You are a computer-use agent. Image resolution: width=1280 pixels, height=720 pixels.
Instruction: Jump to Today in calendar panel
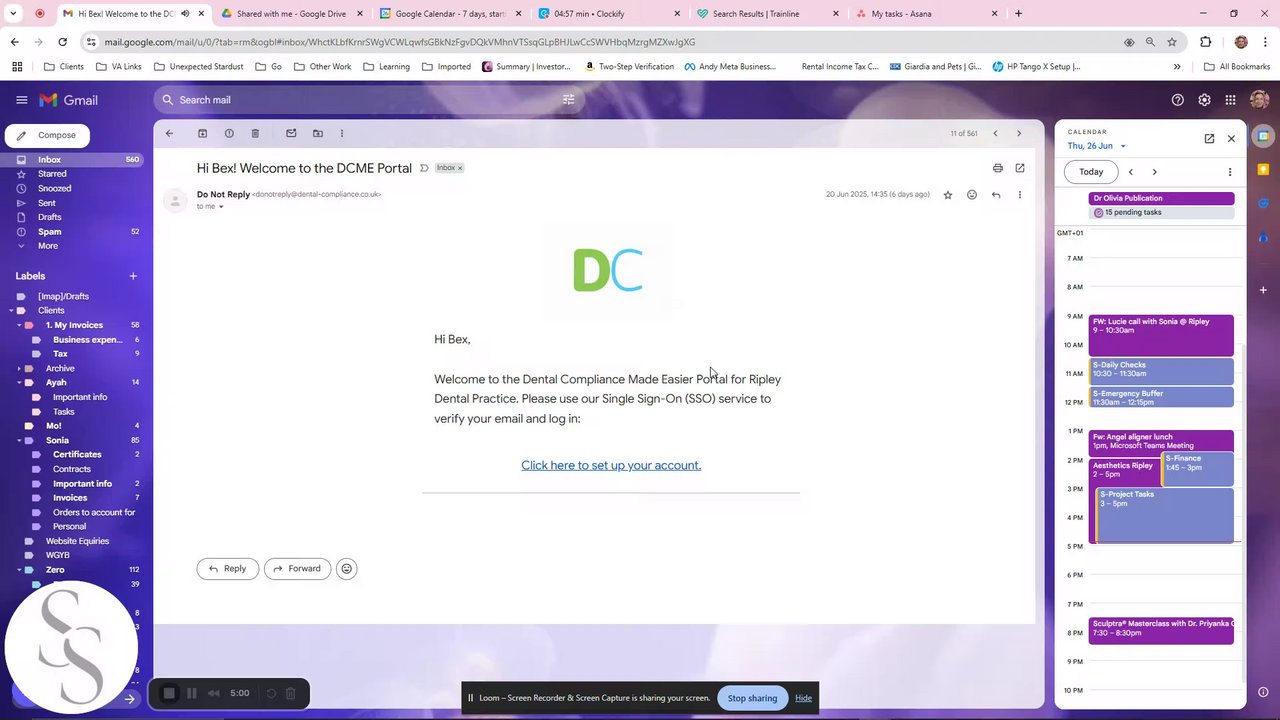click(1091, 172)
